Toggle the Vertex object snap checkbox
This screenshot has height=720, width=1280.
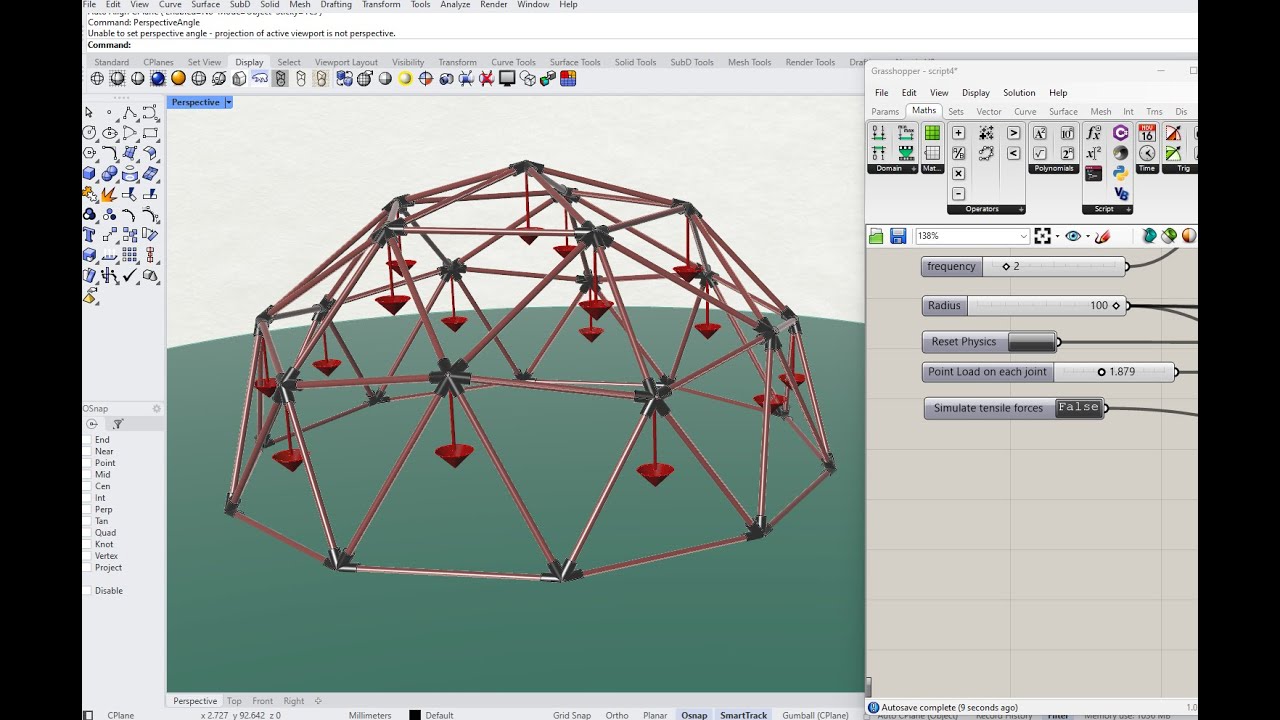tap(88, 556)
